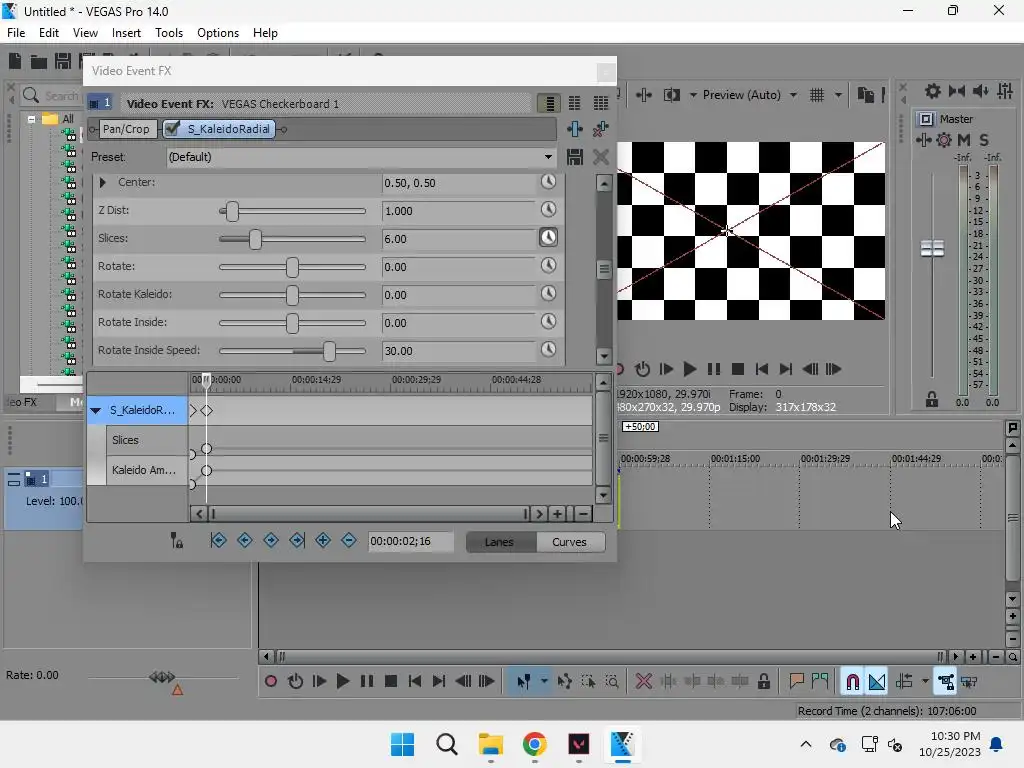Toggle Enable Snapping magnet icon
The width and height of the screenshot is (1024, 768).
point(852,681)
